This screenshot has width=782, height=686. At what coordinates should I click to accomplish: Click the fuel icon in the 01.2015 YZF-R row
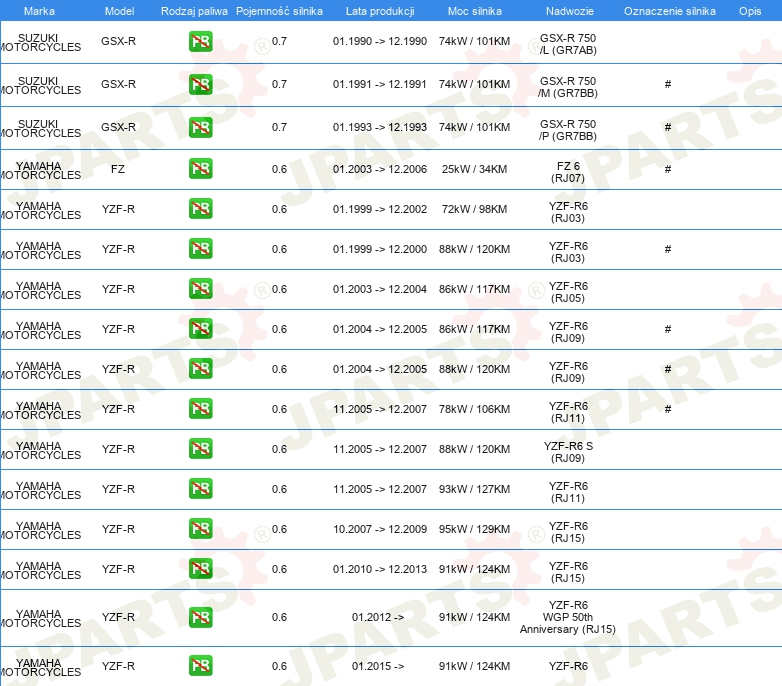(200, 666)
